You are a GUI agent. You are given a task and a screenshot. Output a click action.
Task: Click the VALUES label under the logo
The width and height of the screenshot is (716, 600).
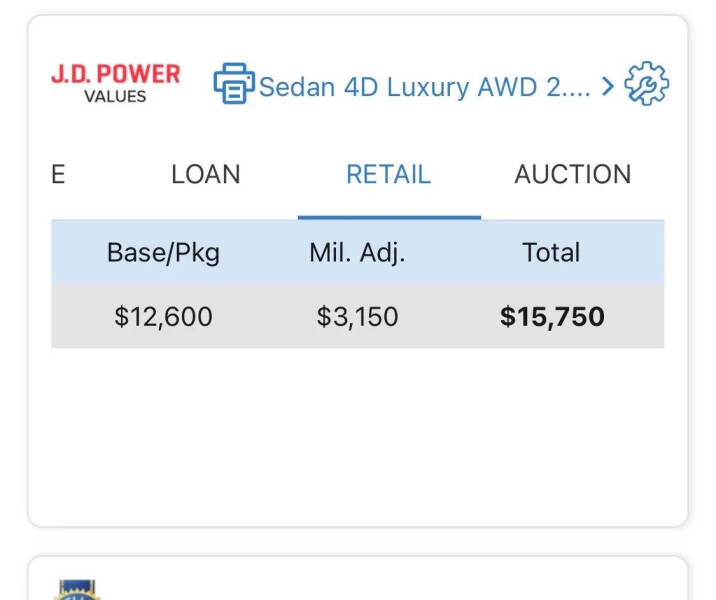click(x=115, y=97)
